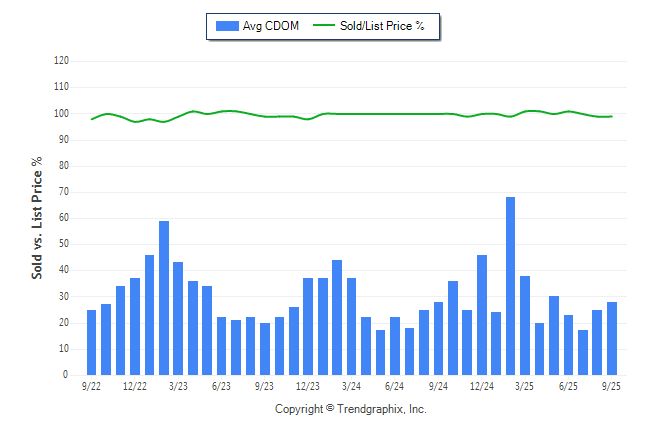The width and height of the screenshot is (646, 434).
Task: Toggle the Avg CDOM legend label
Action: (x=270, y=26)
